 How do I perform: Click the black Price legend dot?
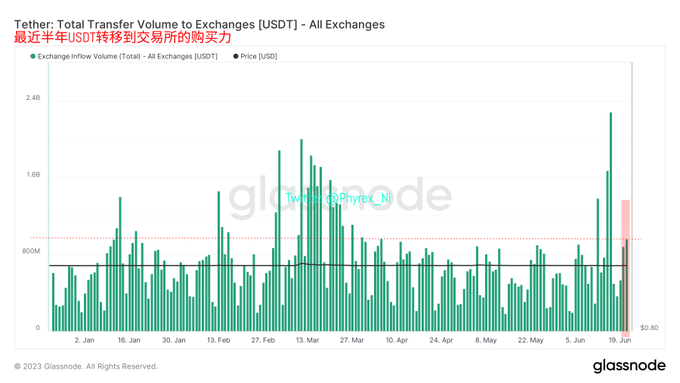tap(236, 56)
